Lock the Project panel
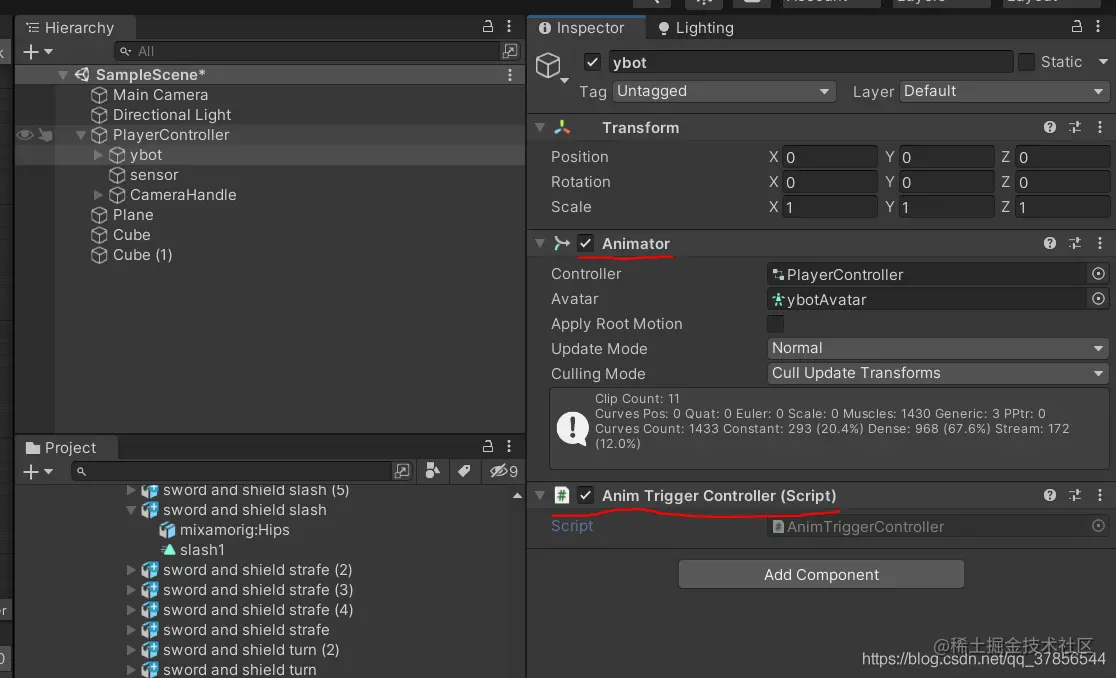The height and width of the screenshot is (678, 1116). [x=488, y=446]
